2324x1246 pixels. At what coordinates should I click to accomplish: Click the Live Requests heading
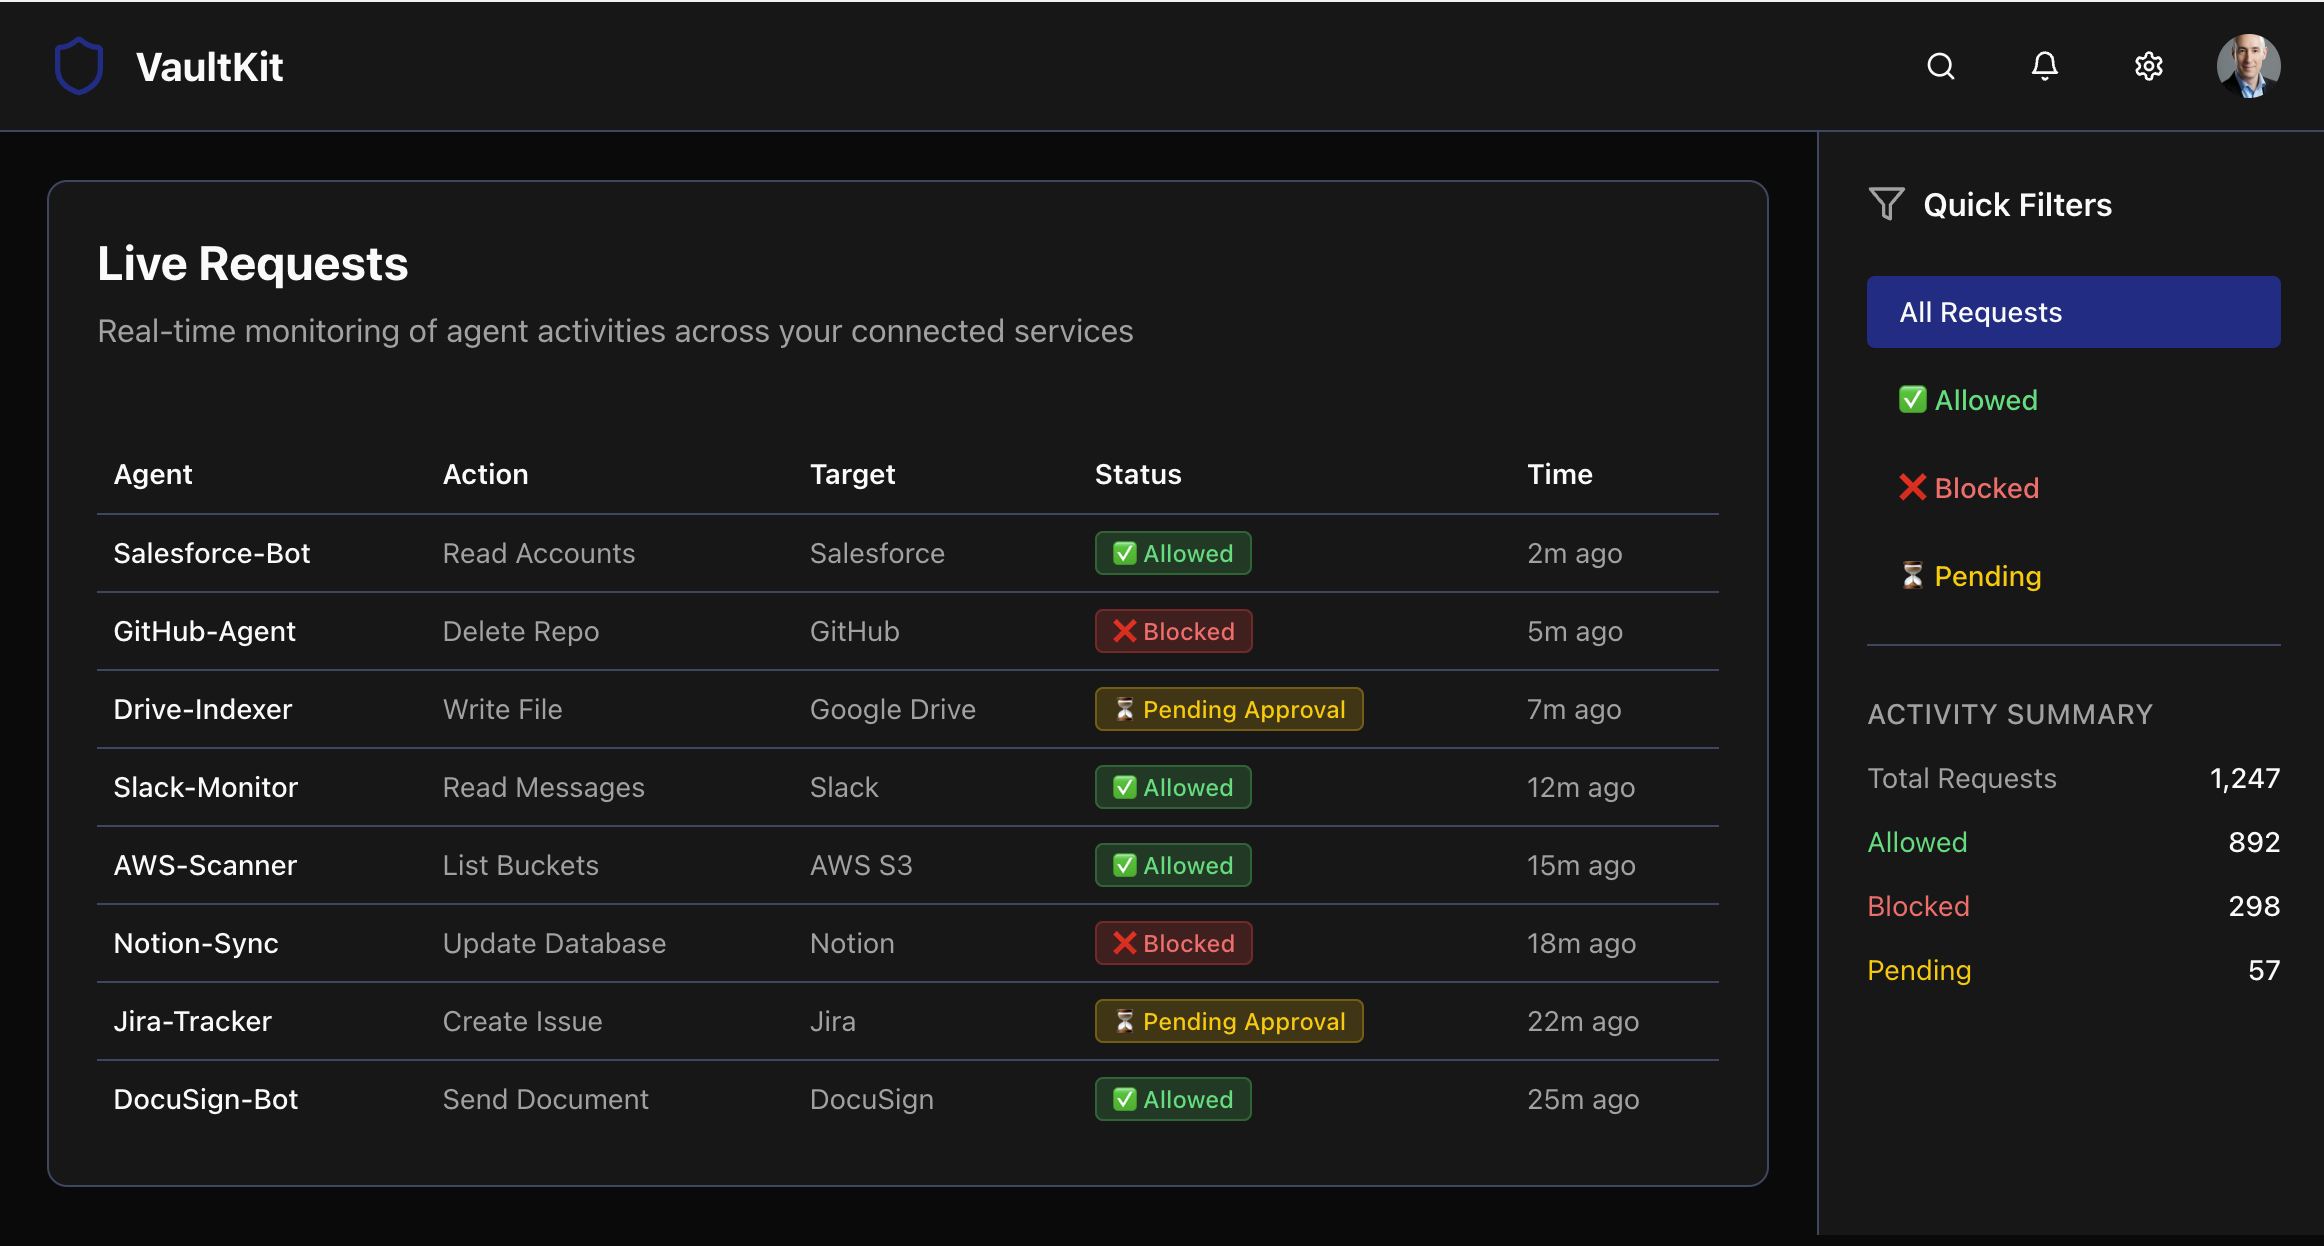[x=253, y=264]
